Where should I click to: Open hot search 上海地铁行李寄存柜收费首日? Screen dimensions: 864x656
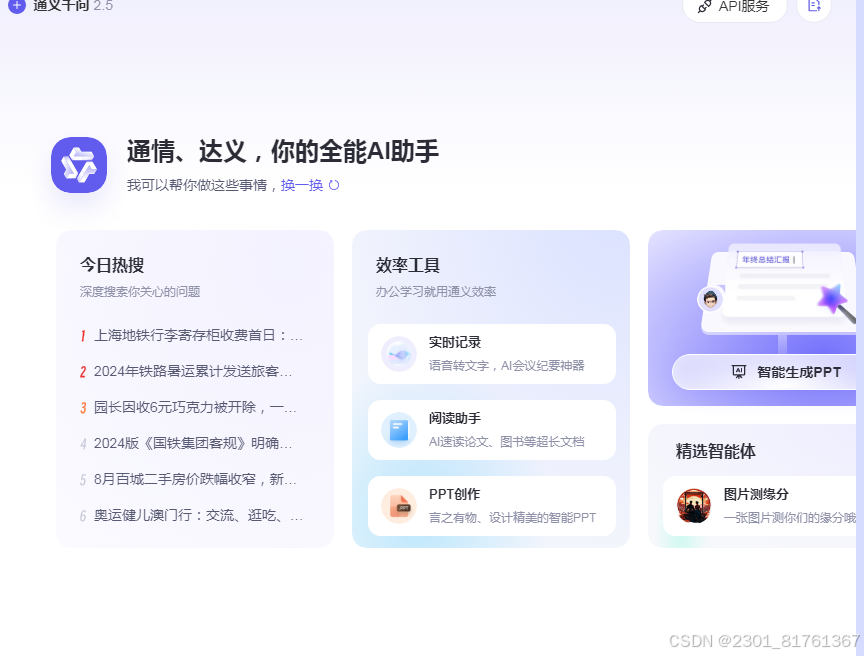198,335
